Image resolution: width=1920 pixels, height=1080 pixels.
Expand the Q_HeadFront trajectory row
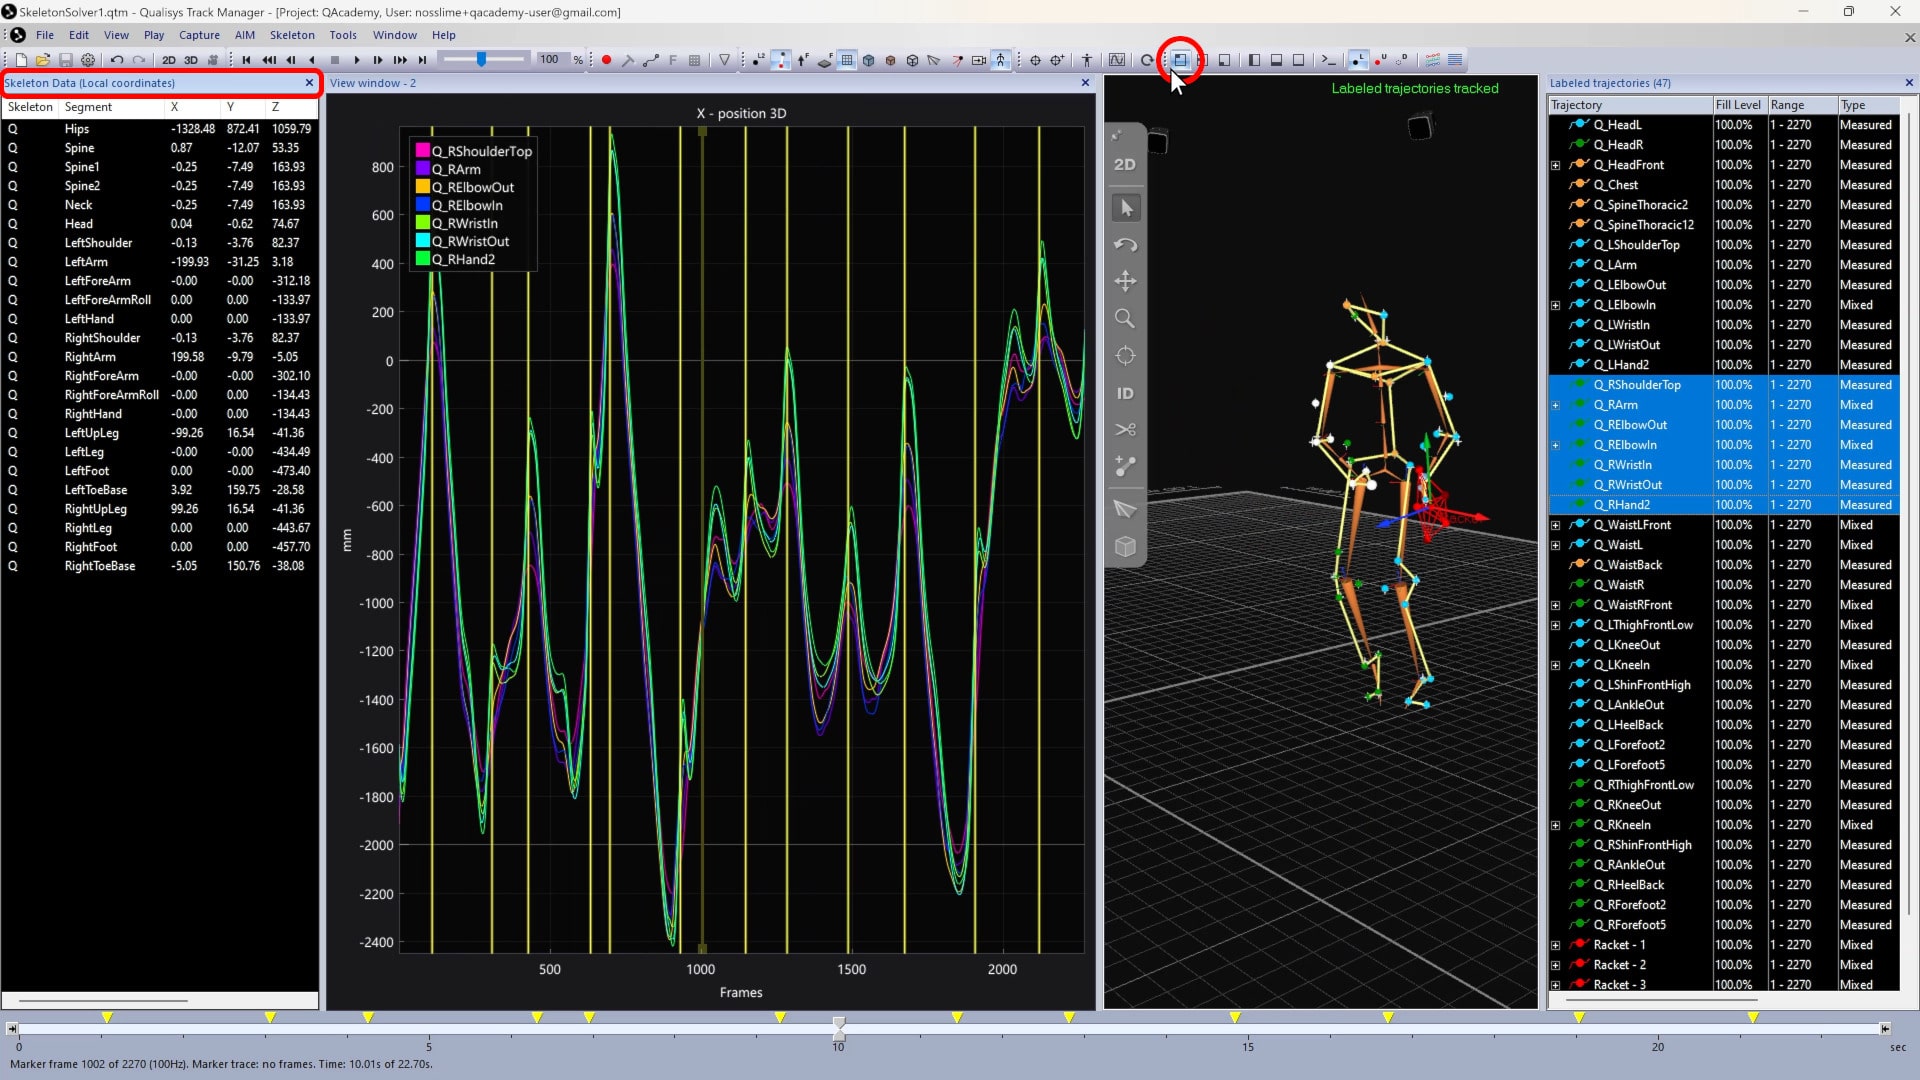pos(1556,165)
